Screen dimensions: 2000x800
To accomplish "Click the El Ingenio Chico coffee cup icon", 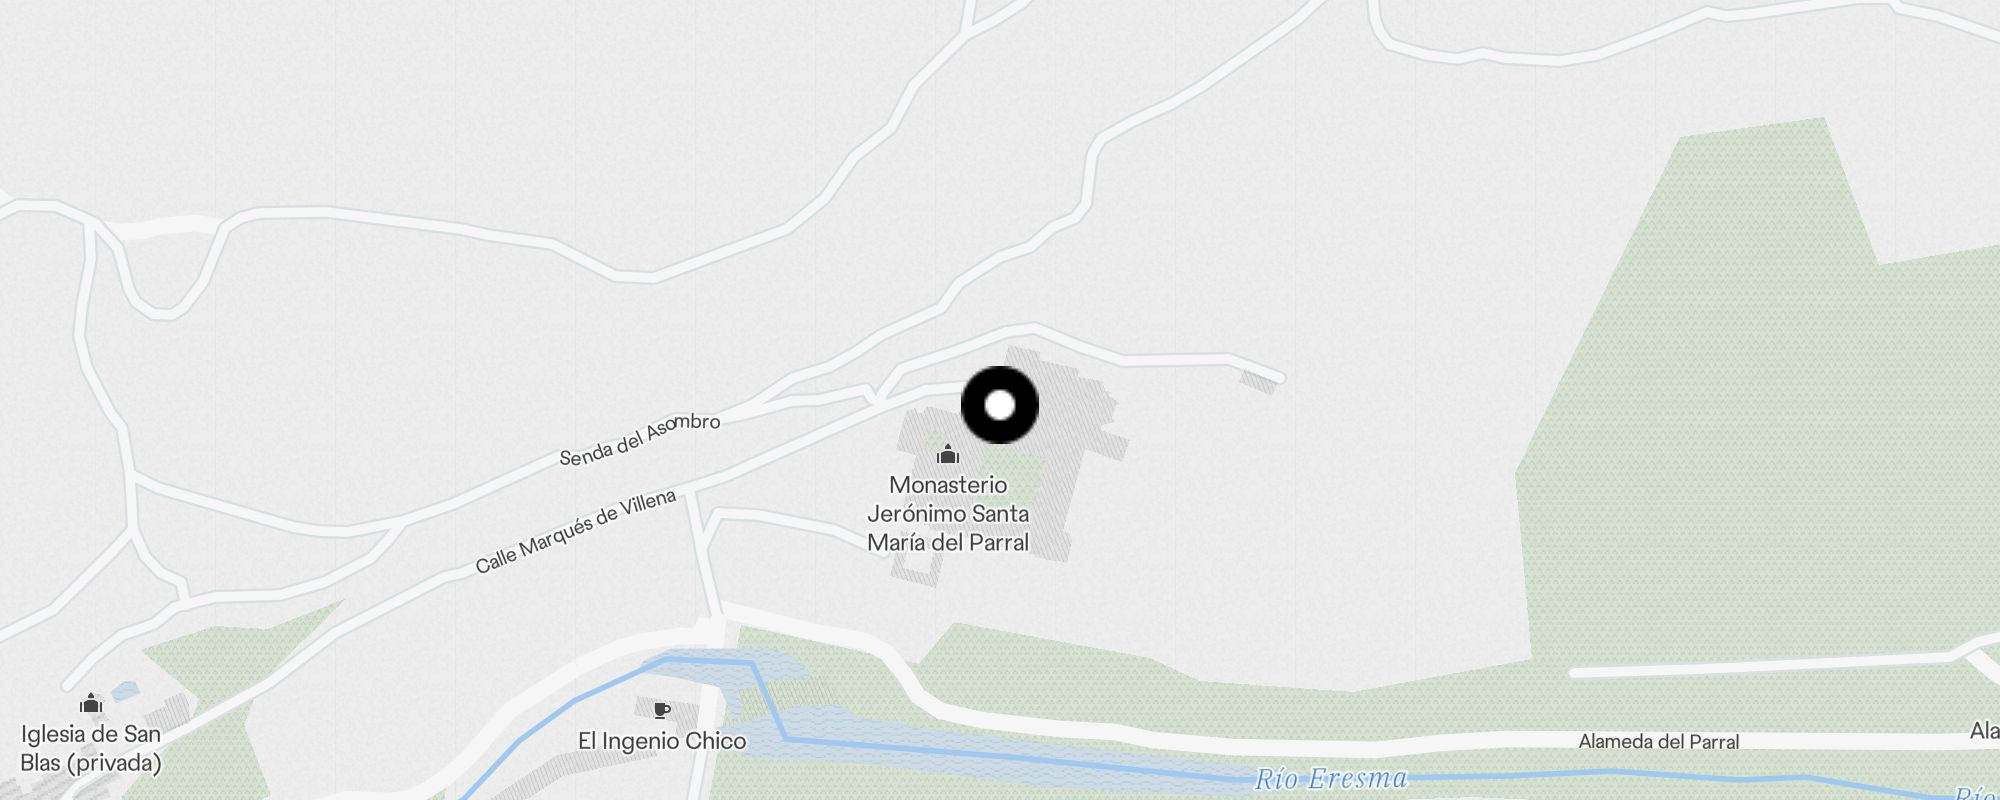I will click(661, 710).
